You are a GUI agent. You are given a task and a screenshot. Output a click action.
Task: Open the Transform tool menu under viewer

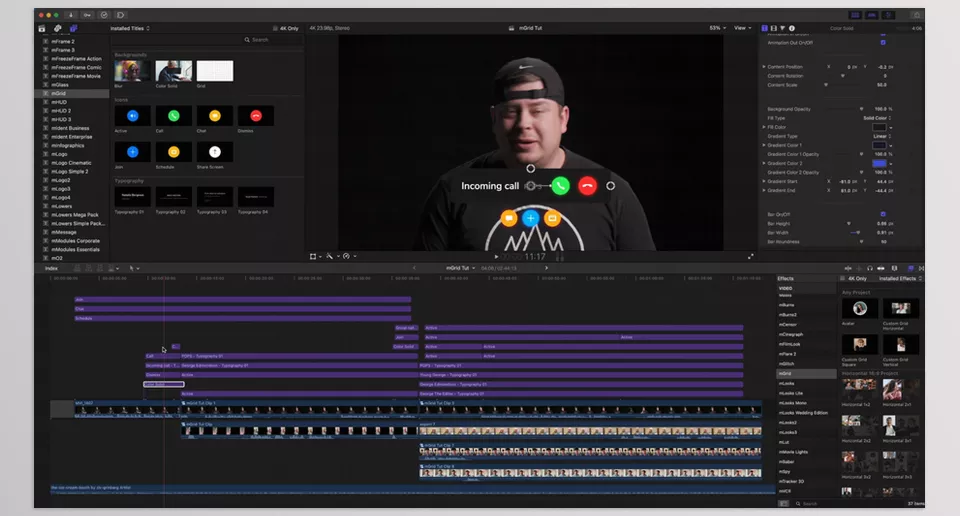(x=315, y=256)
